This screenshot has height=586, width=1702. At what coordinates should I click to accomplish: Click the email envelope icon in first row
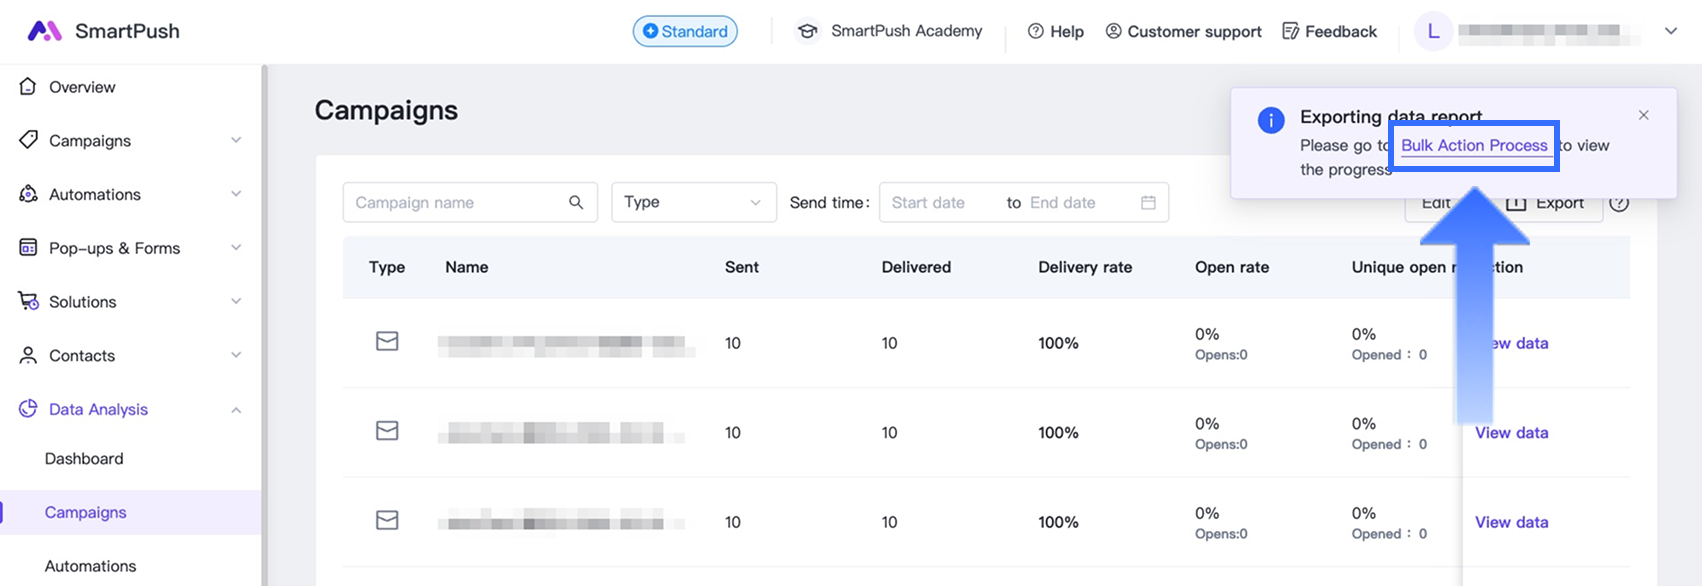pyautogui.click(x=387, y=342)
